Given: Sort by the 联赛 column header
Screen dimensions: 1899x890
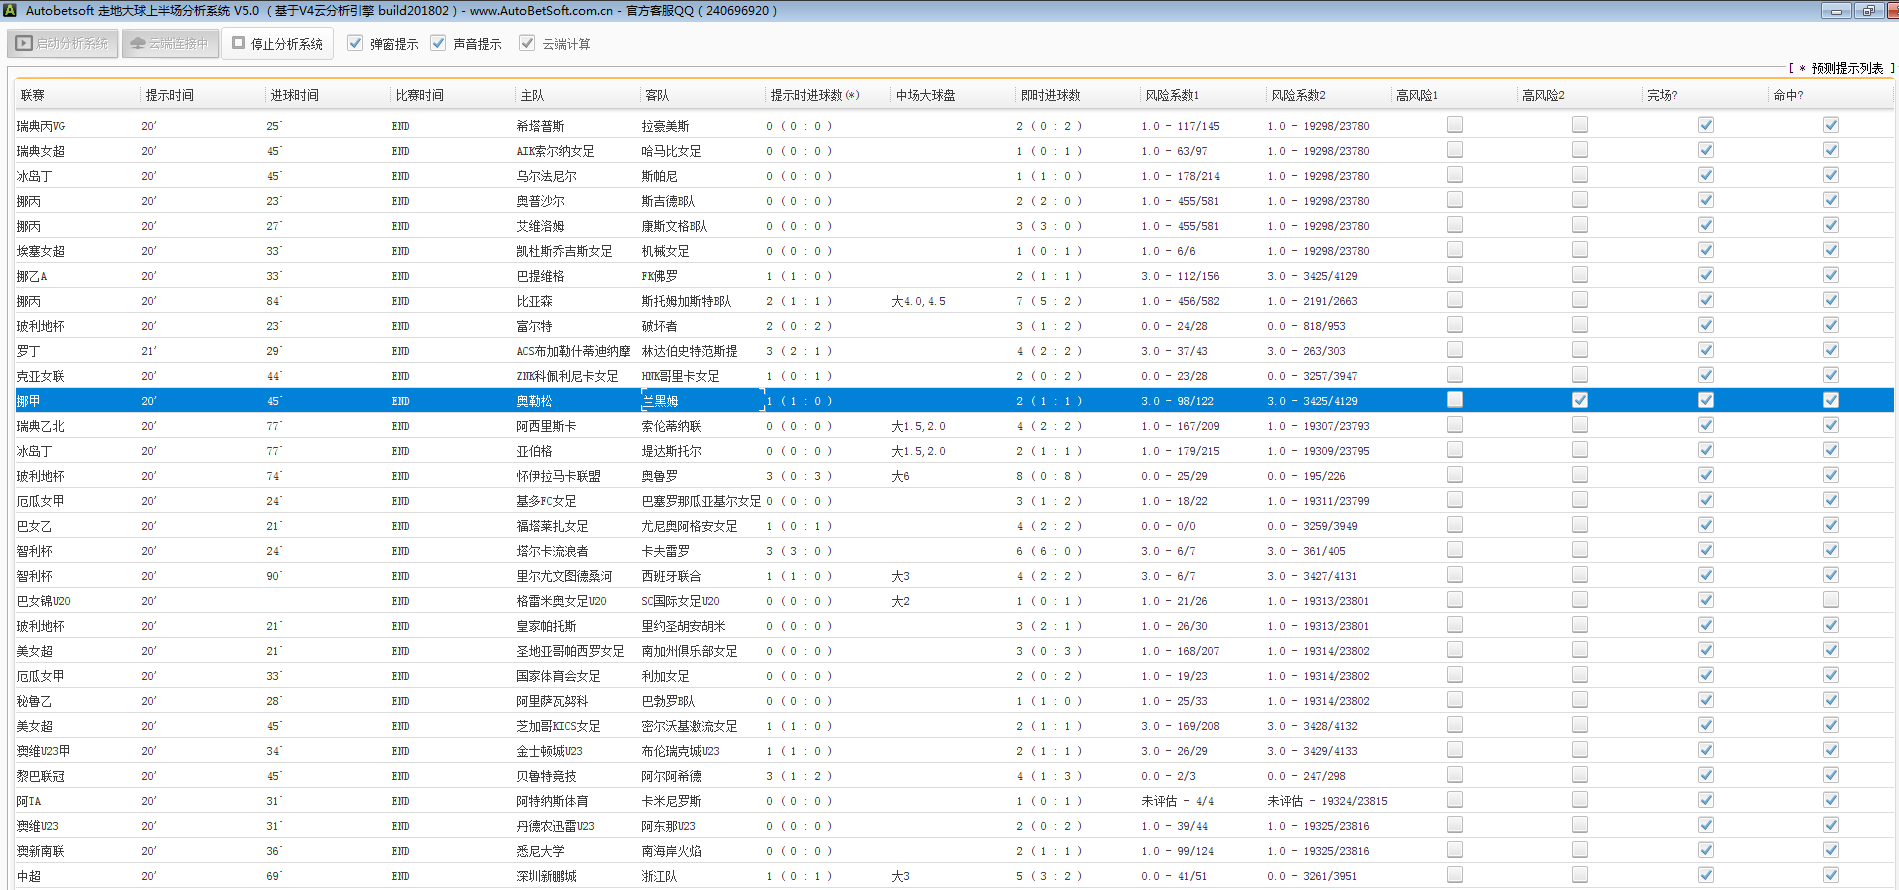Looking at the screenshot, I should point(33,95).
